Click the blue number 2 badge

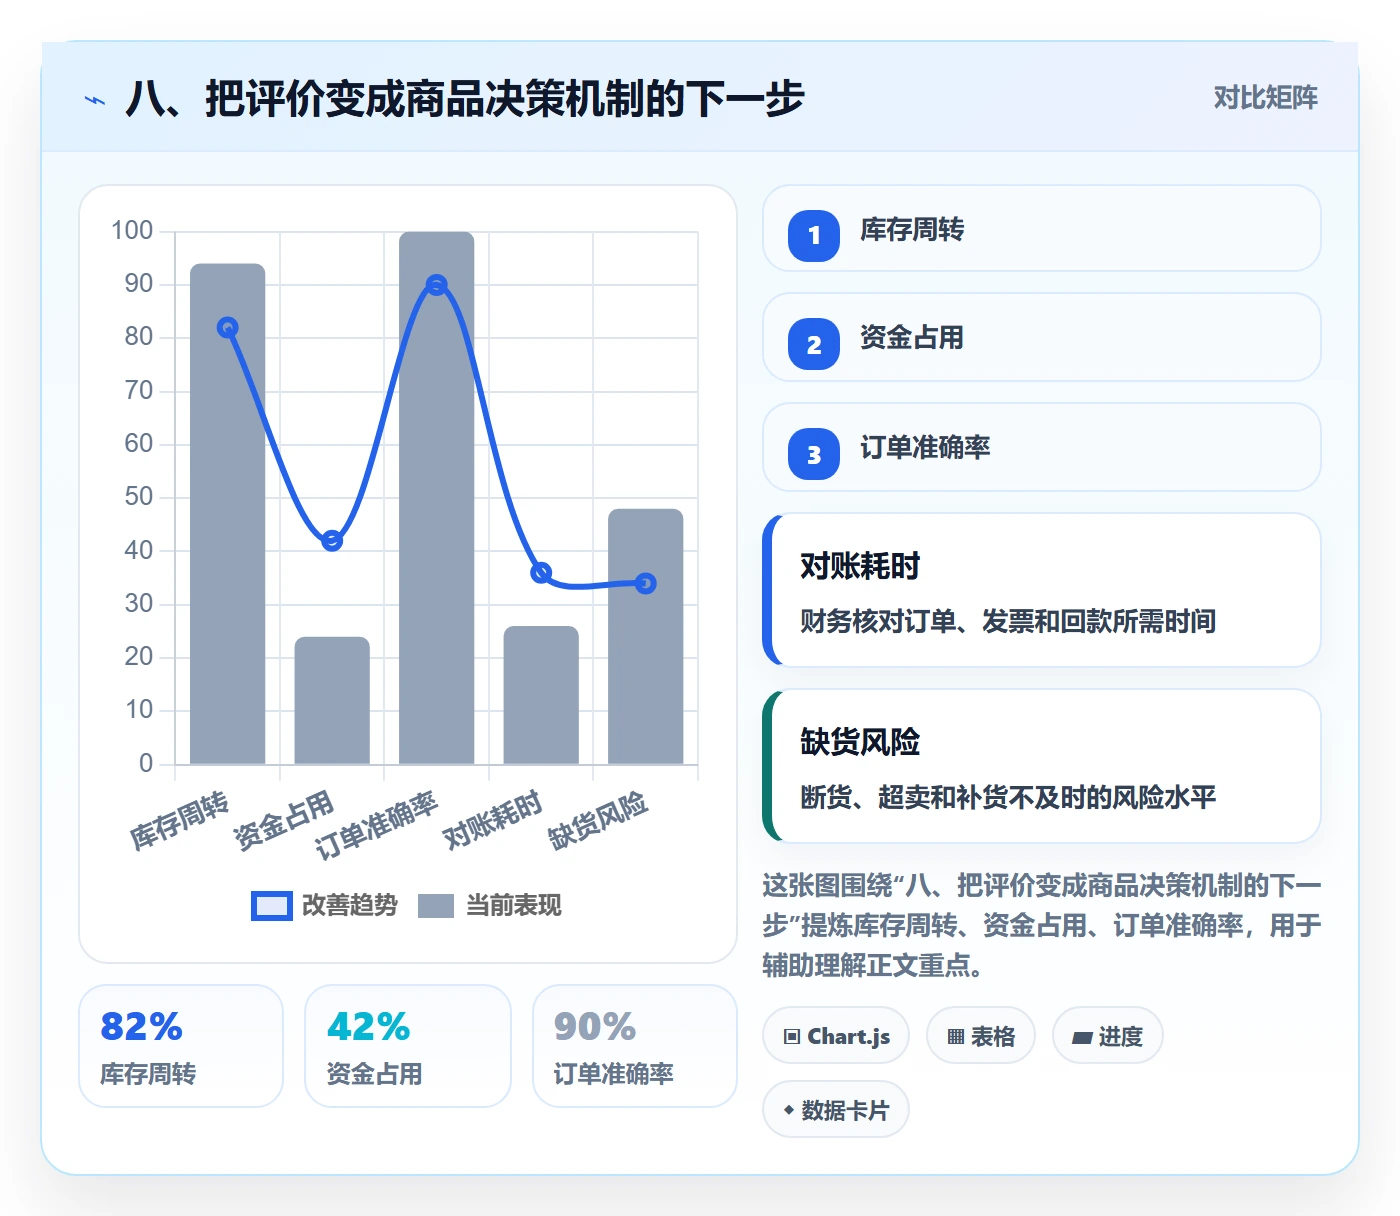click(814, 344)
